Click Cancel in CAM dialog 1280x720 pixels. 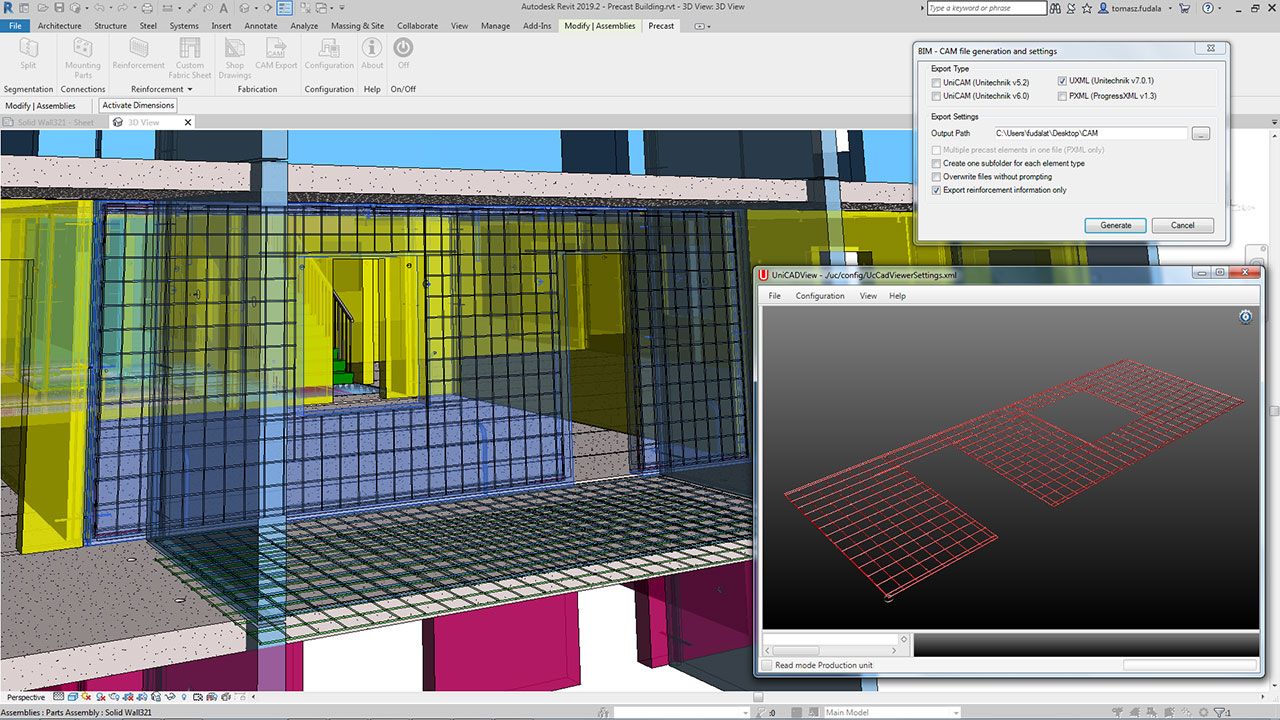(x=1183, y=225)
